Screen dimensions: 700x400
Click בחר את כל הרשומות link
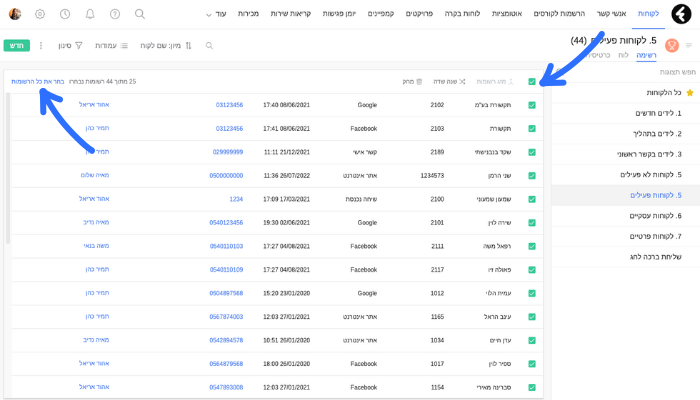[x=38, y=82]
